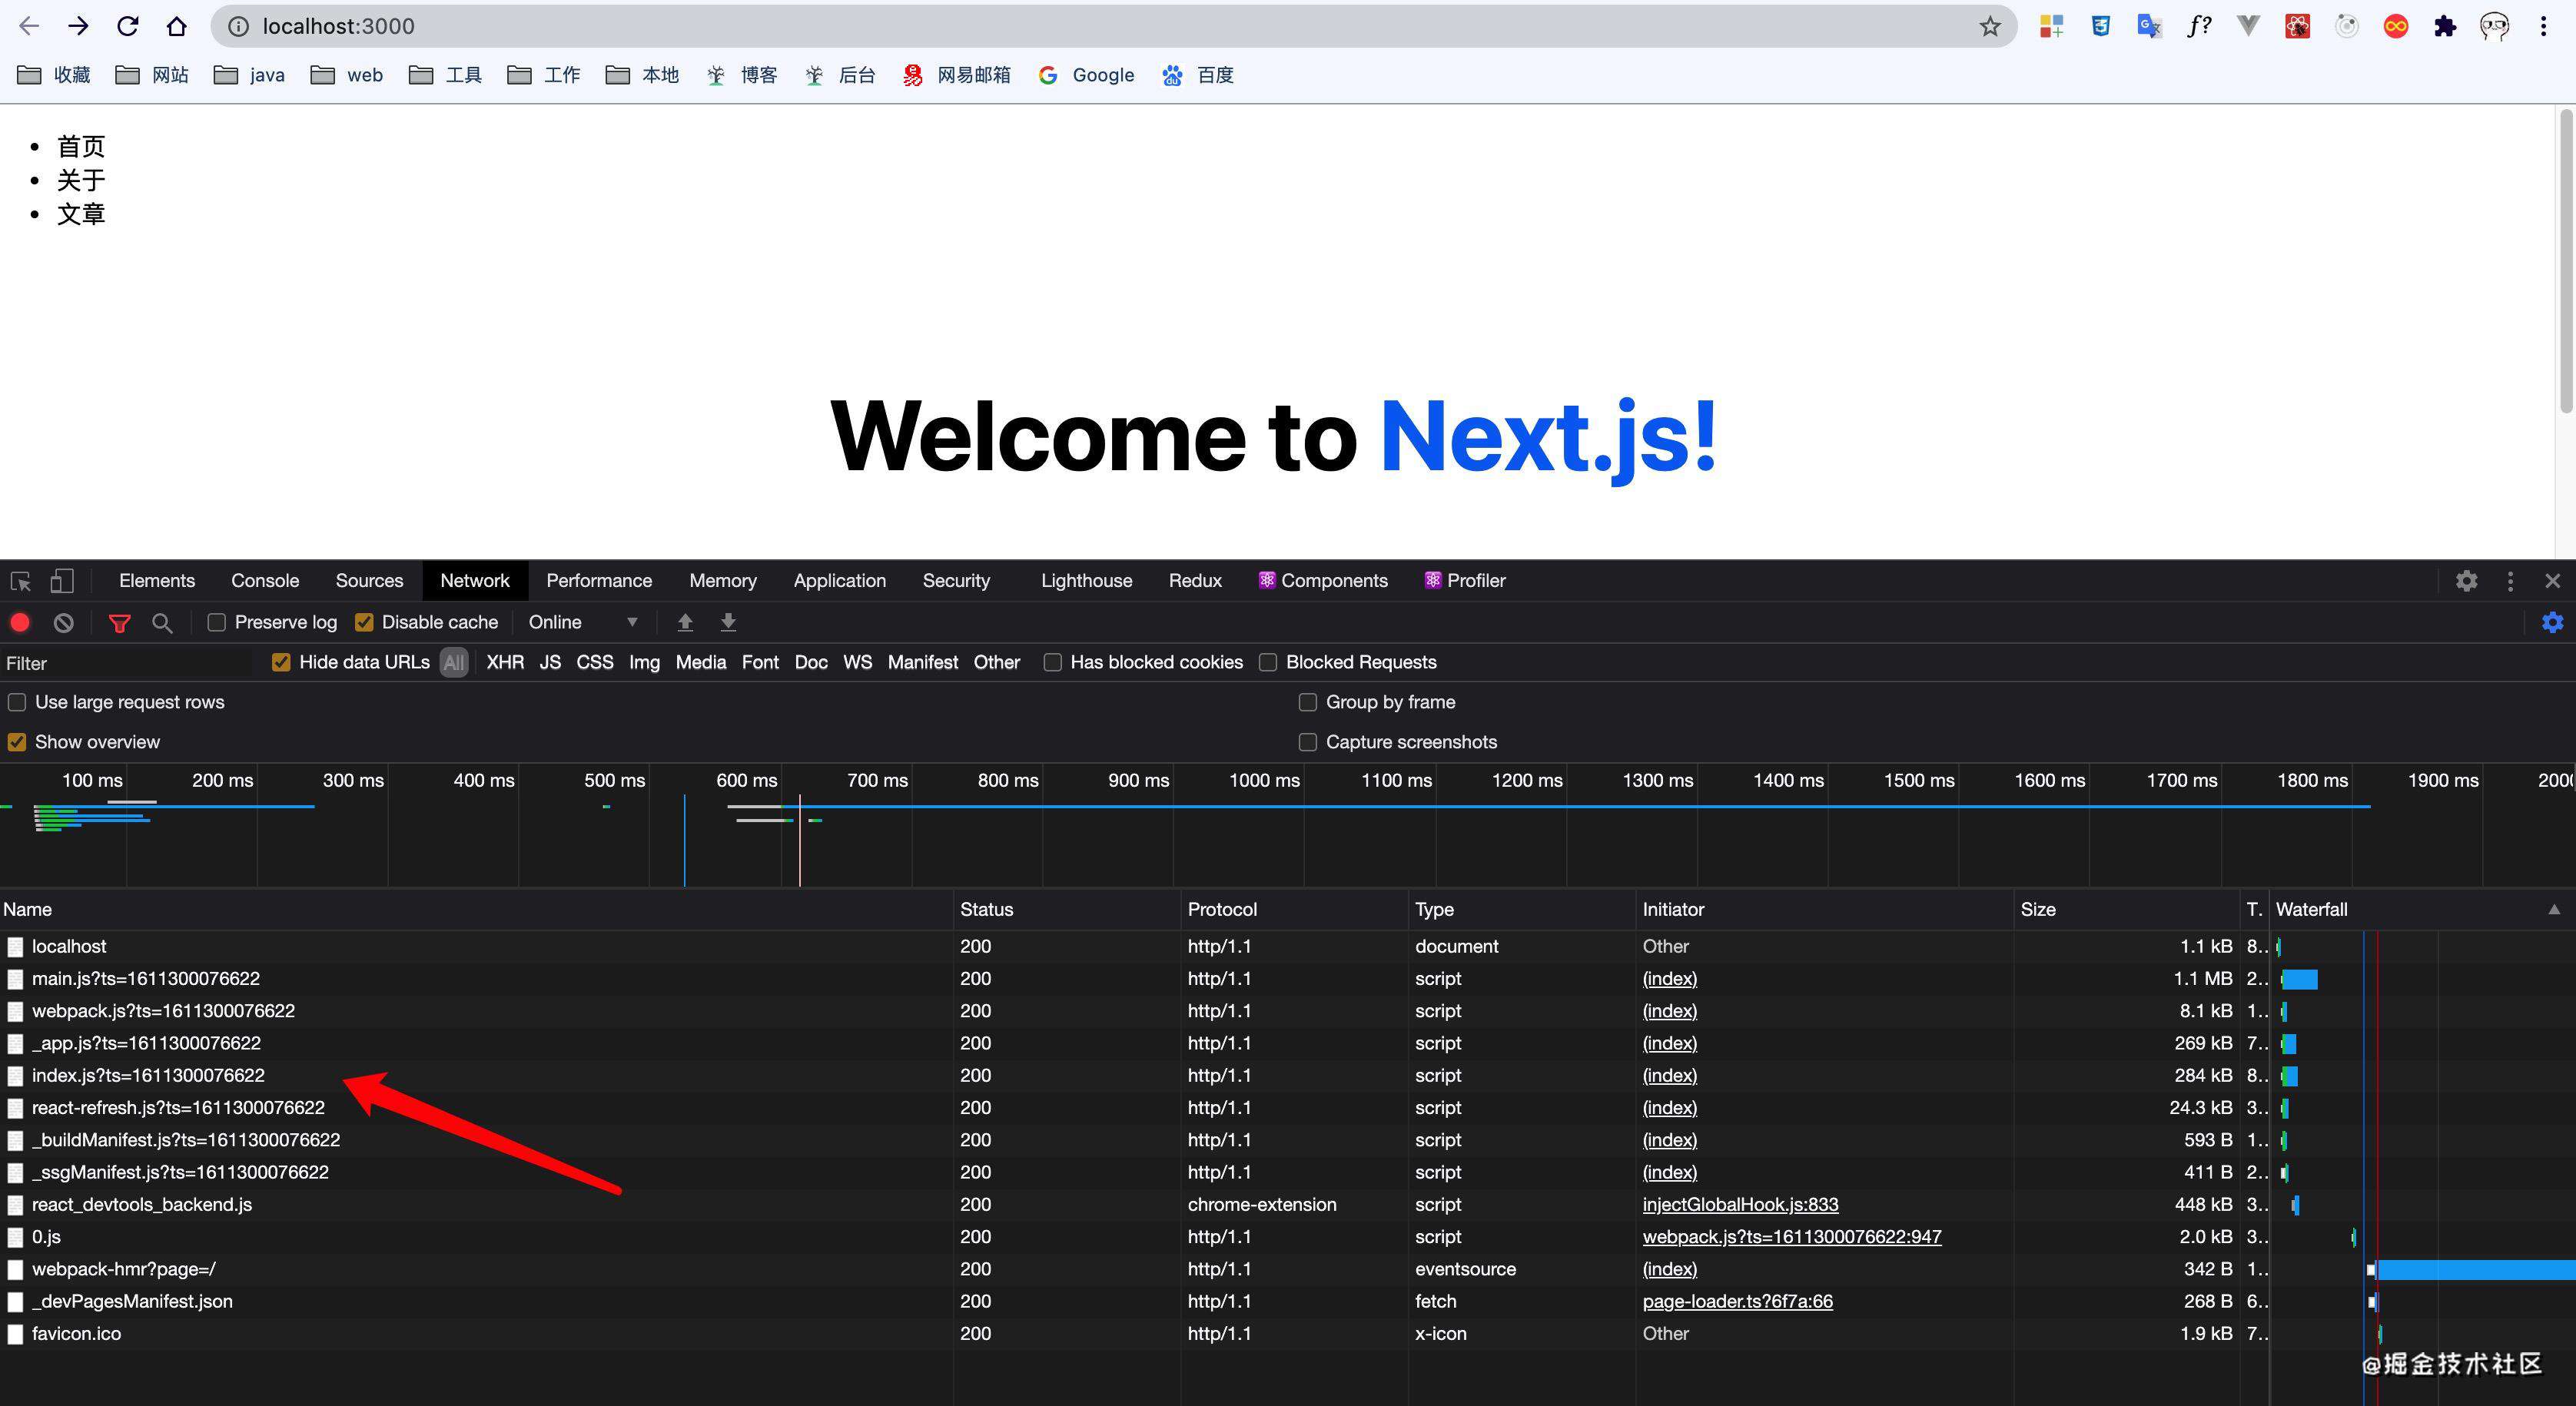
Task: Select the webpack-hmr?page=/ request row
Action: (x=1135, y=1269)
